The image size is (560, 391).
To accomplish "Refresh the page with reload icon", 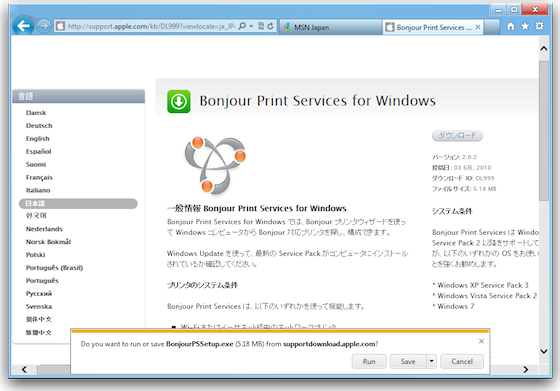I will coord(270,26).
